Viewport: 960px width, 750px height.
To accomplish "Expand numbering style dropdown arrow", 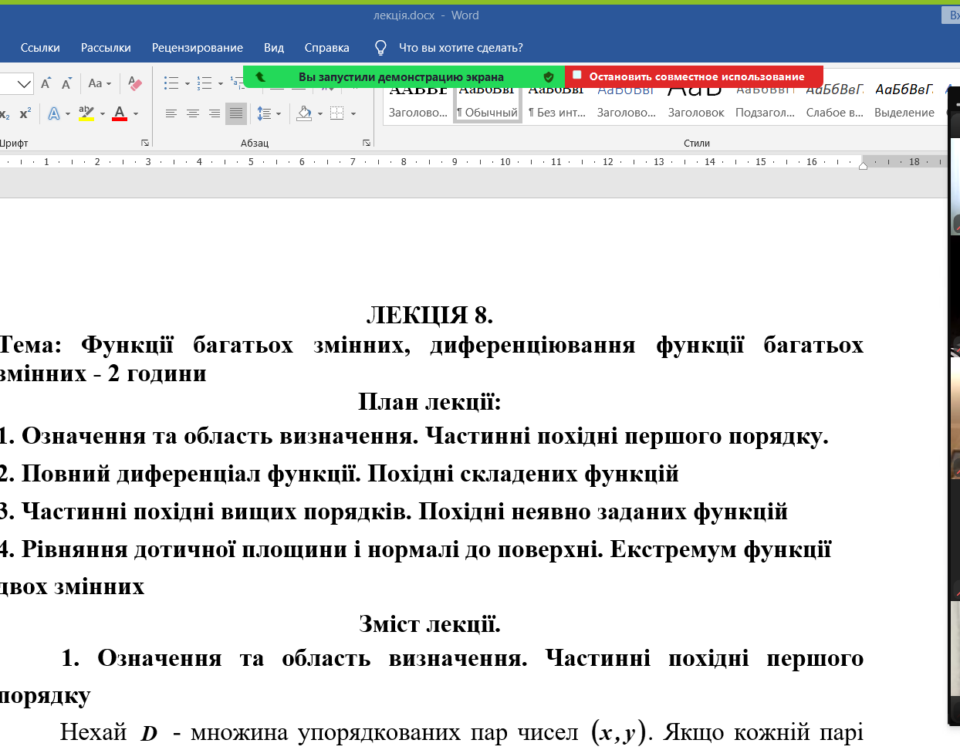I will 220,84.
